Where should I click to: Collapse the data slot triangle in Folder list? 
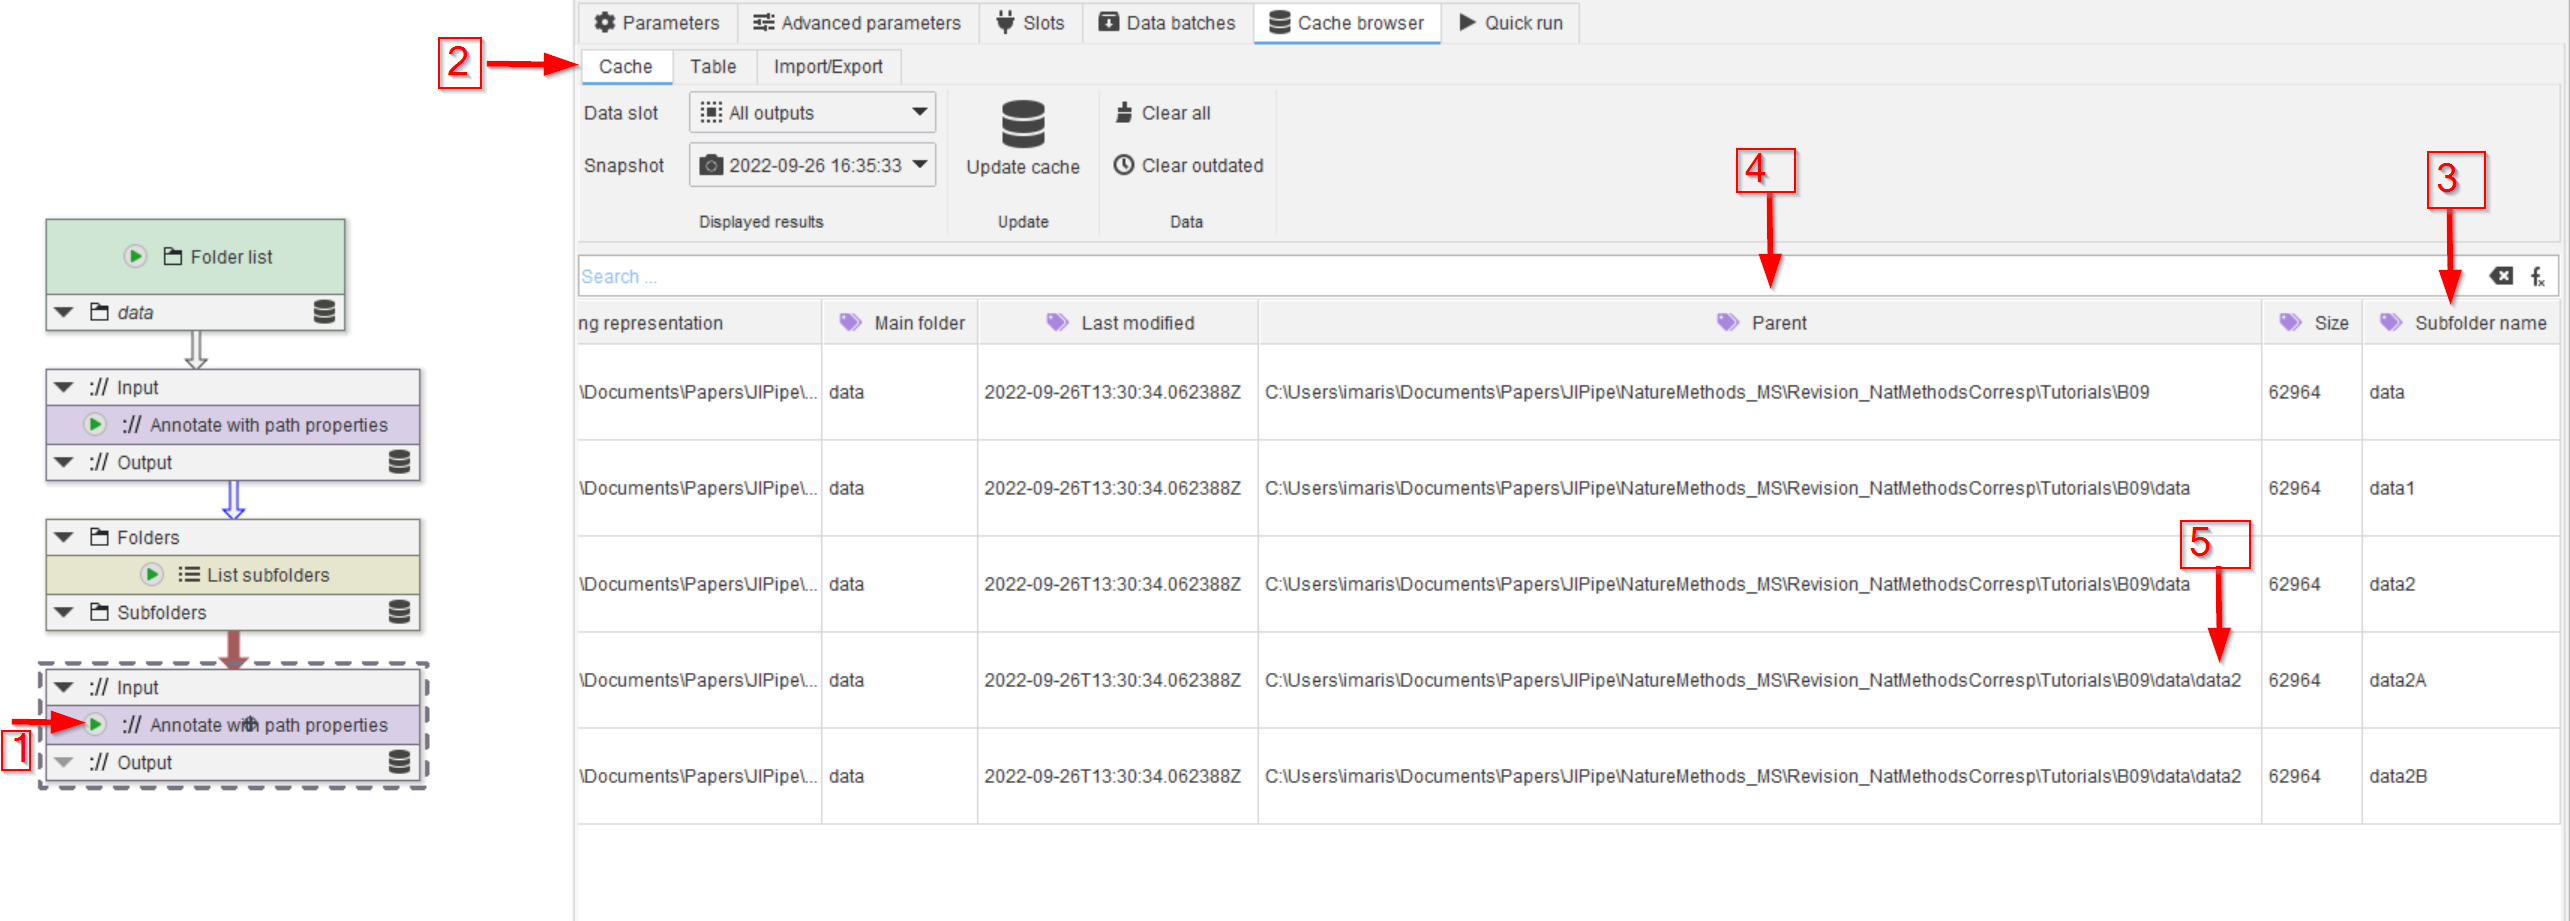pos(64,312)
